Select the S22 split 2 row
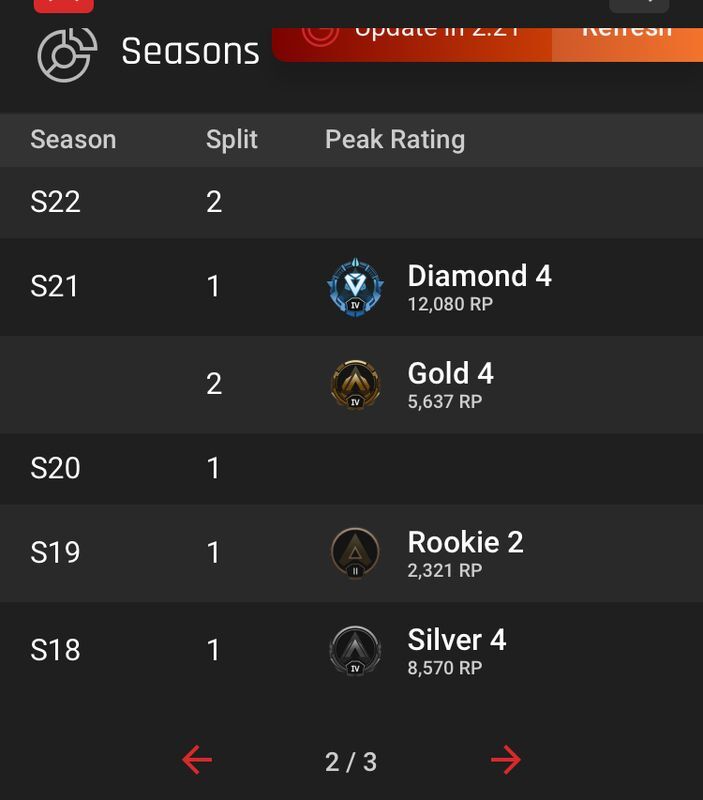 (x=352, y=202)
